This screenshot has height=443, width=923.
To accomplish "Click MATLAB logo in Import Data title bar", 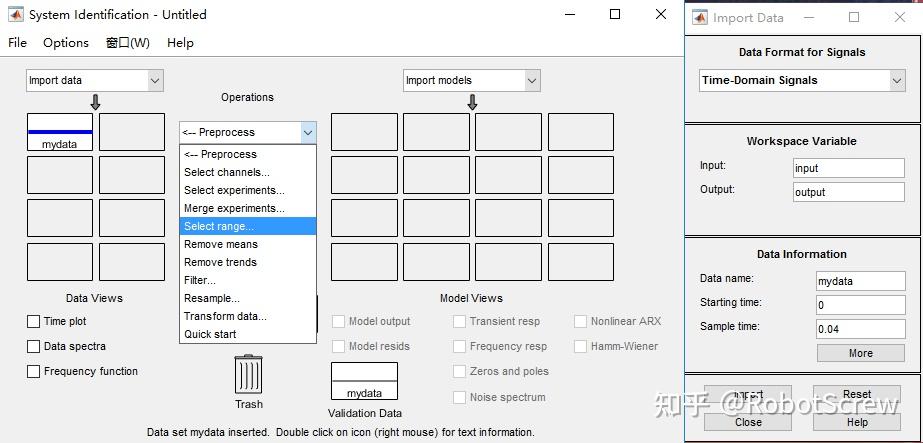I will (700, 18).
